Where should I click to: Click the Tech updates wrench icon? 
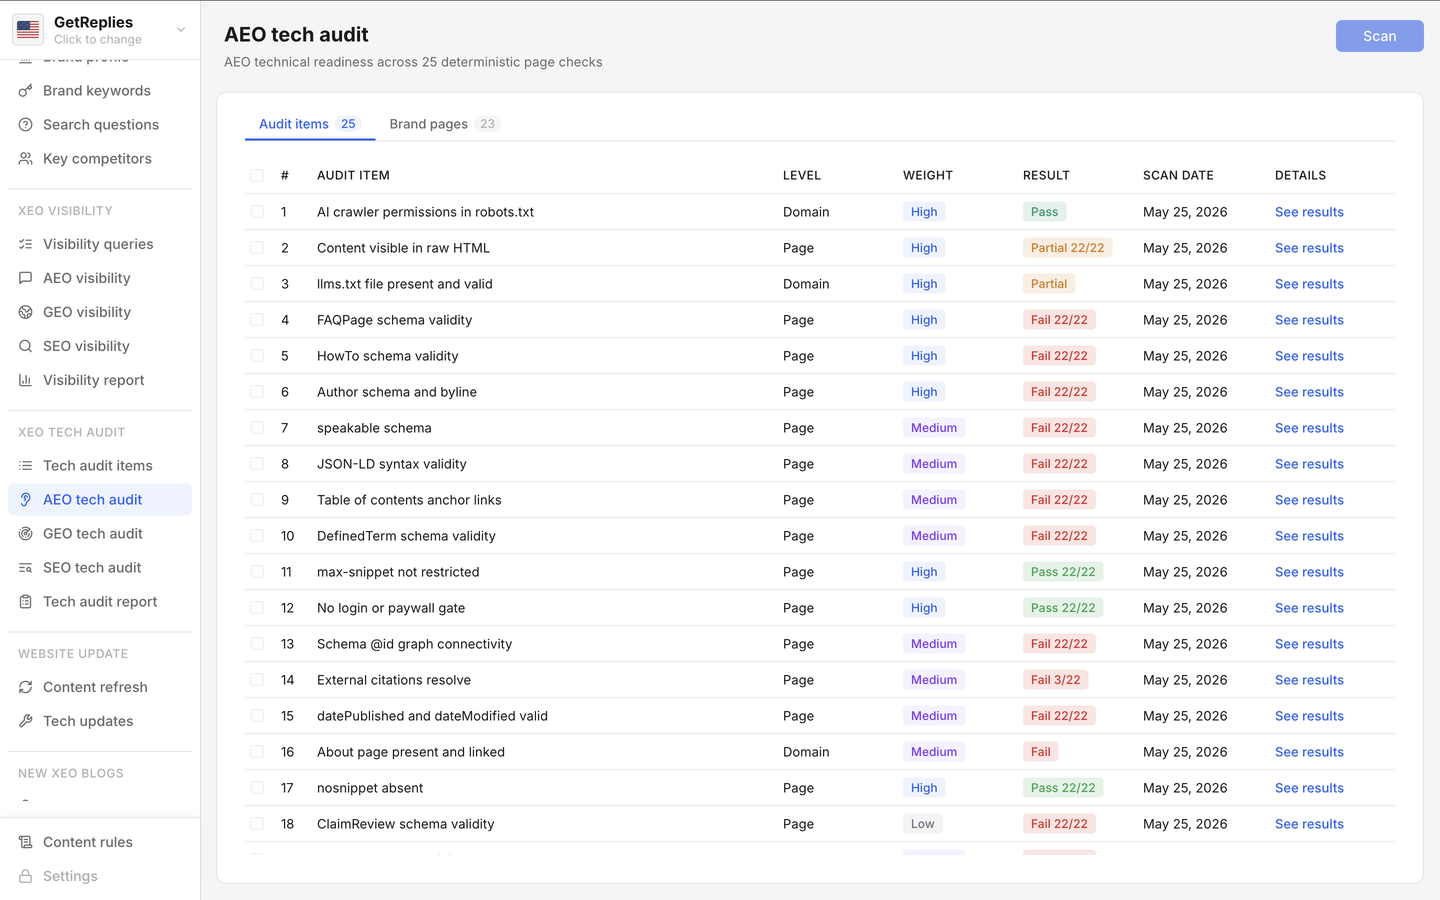pos(26,721)
